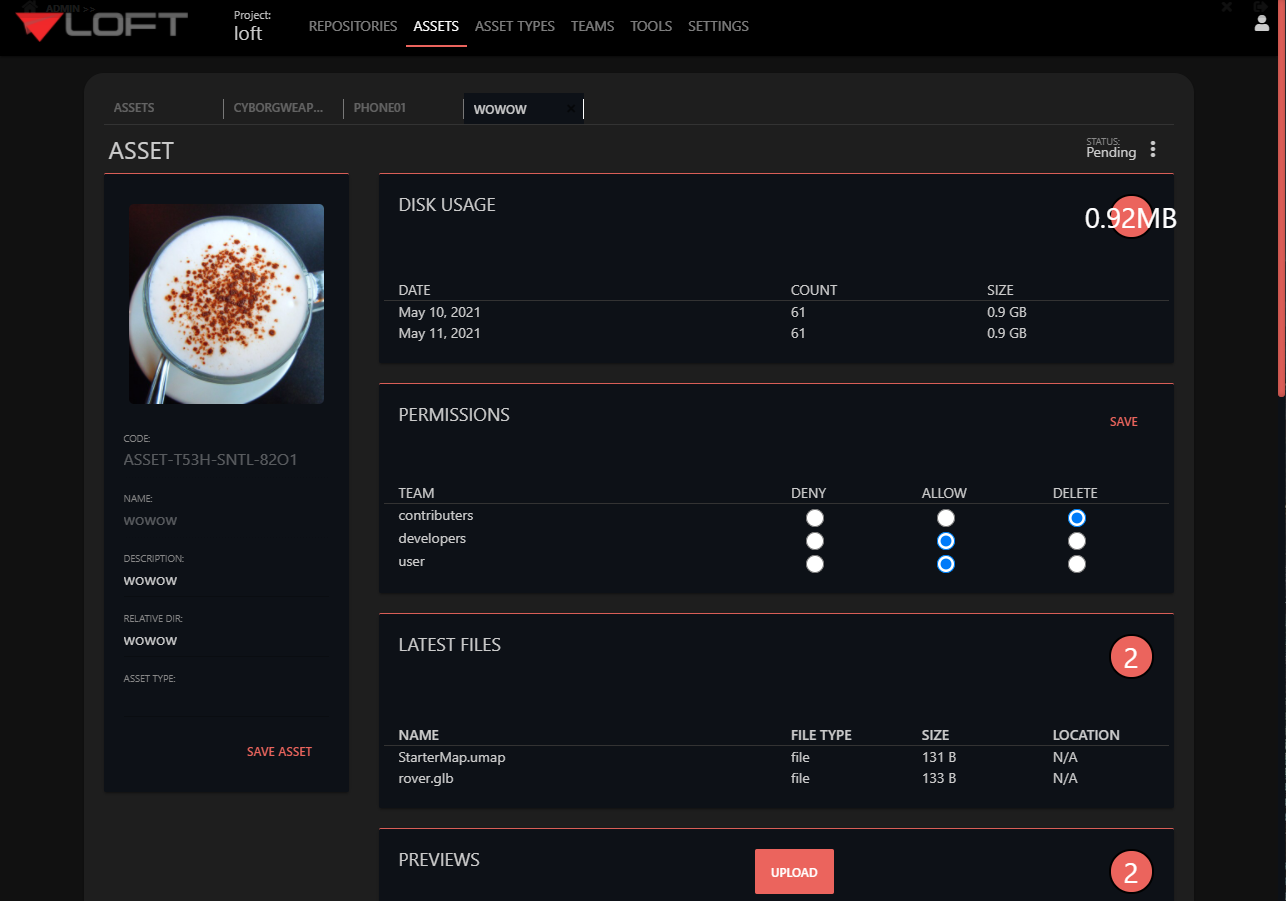This screenshot has height=901, width=1286.
Task: Click the 0.92MB disk usage badge
Action: [x=1131, y=216]
